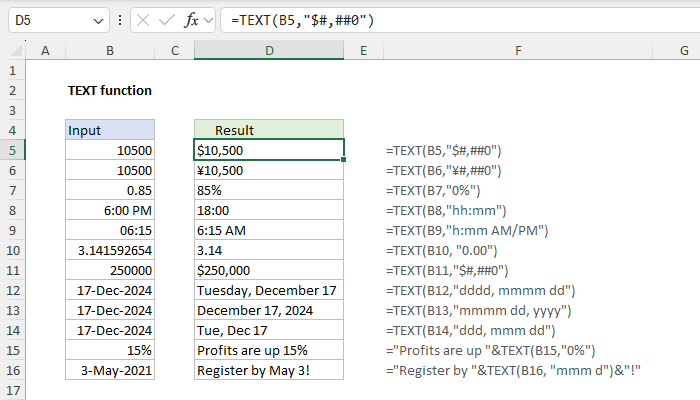Image resolution: width=700 pixels, height=400 pixels.
Task: Select row 4 header
Action: point(12,130)
